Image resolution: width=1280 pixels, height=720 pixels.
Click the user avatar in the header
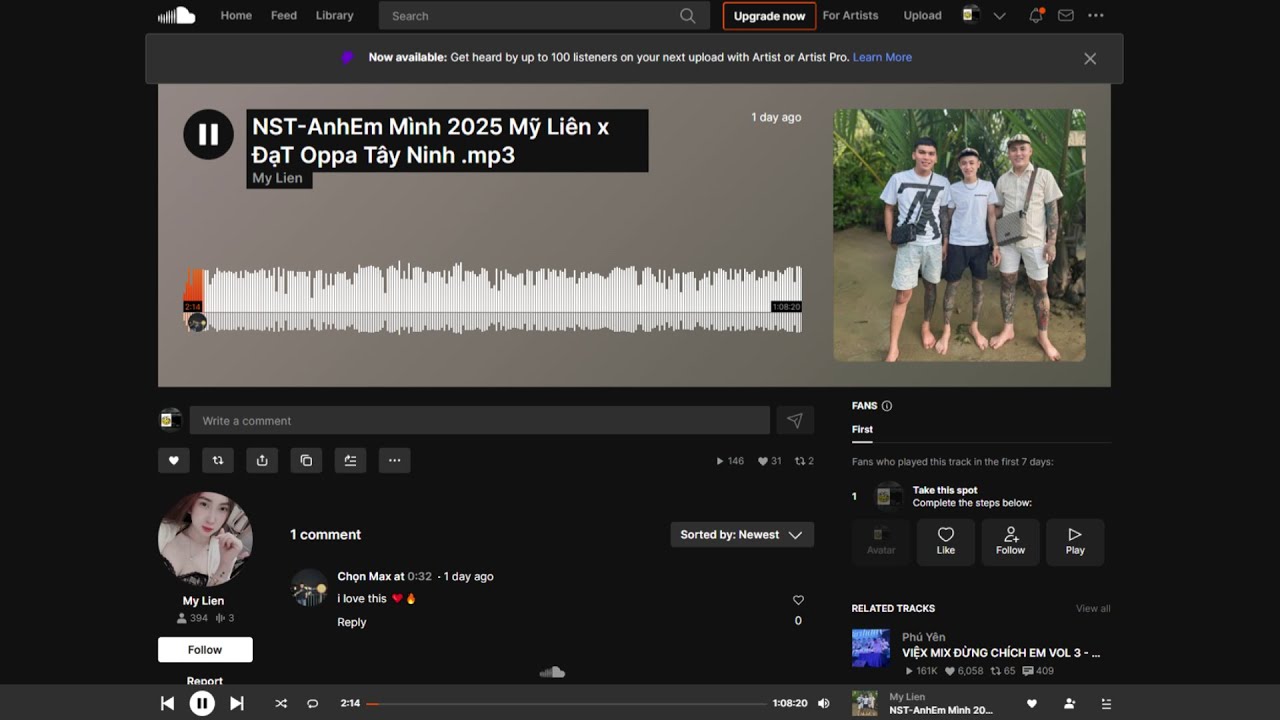pos(970,15)
